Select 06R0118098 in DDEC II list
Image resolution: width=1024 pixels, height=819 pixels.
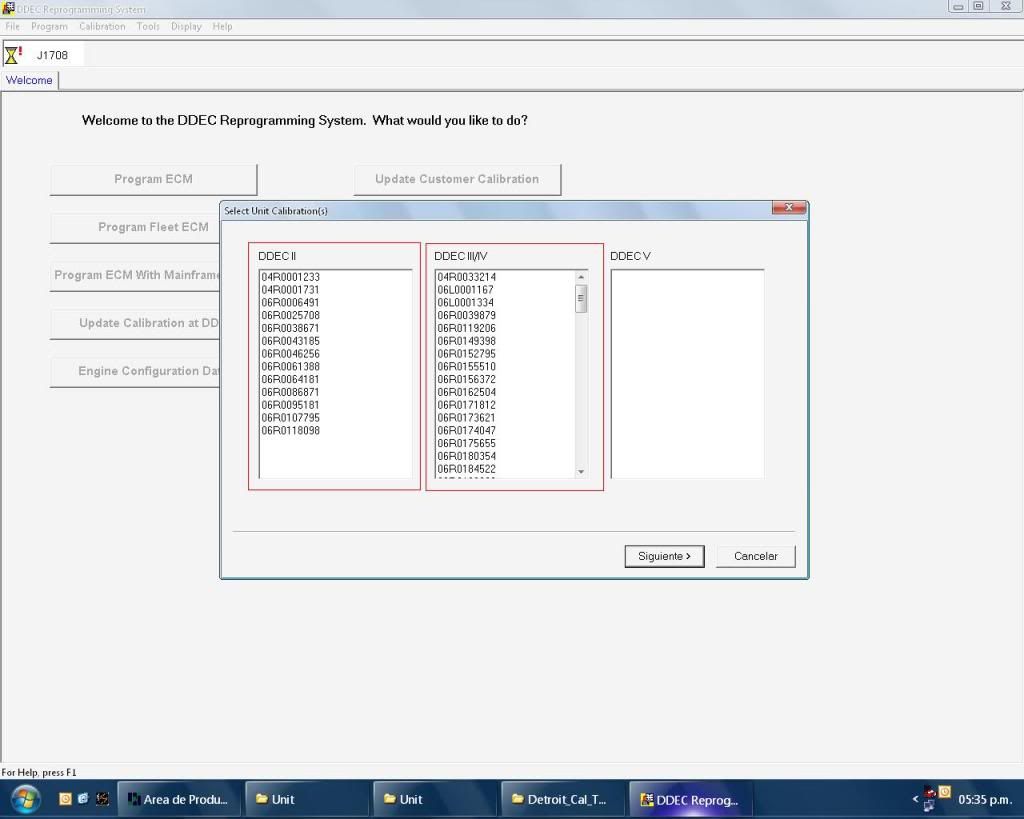click(x=291, y=430)
